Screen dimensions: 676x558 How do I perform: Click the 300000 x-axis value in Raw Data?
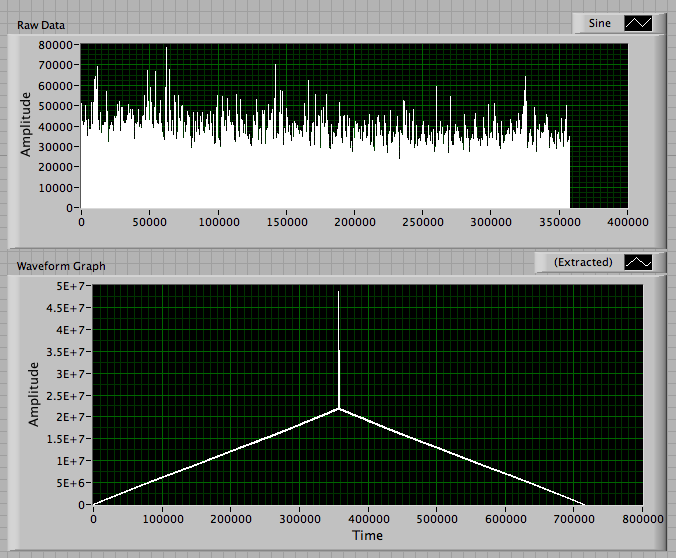tap(491, 222)
